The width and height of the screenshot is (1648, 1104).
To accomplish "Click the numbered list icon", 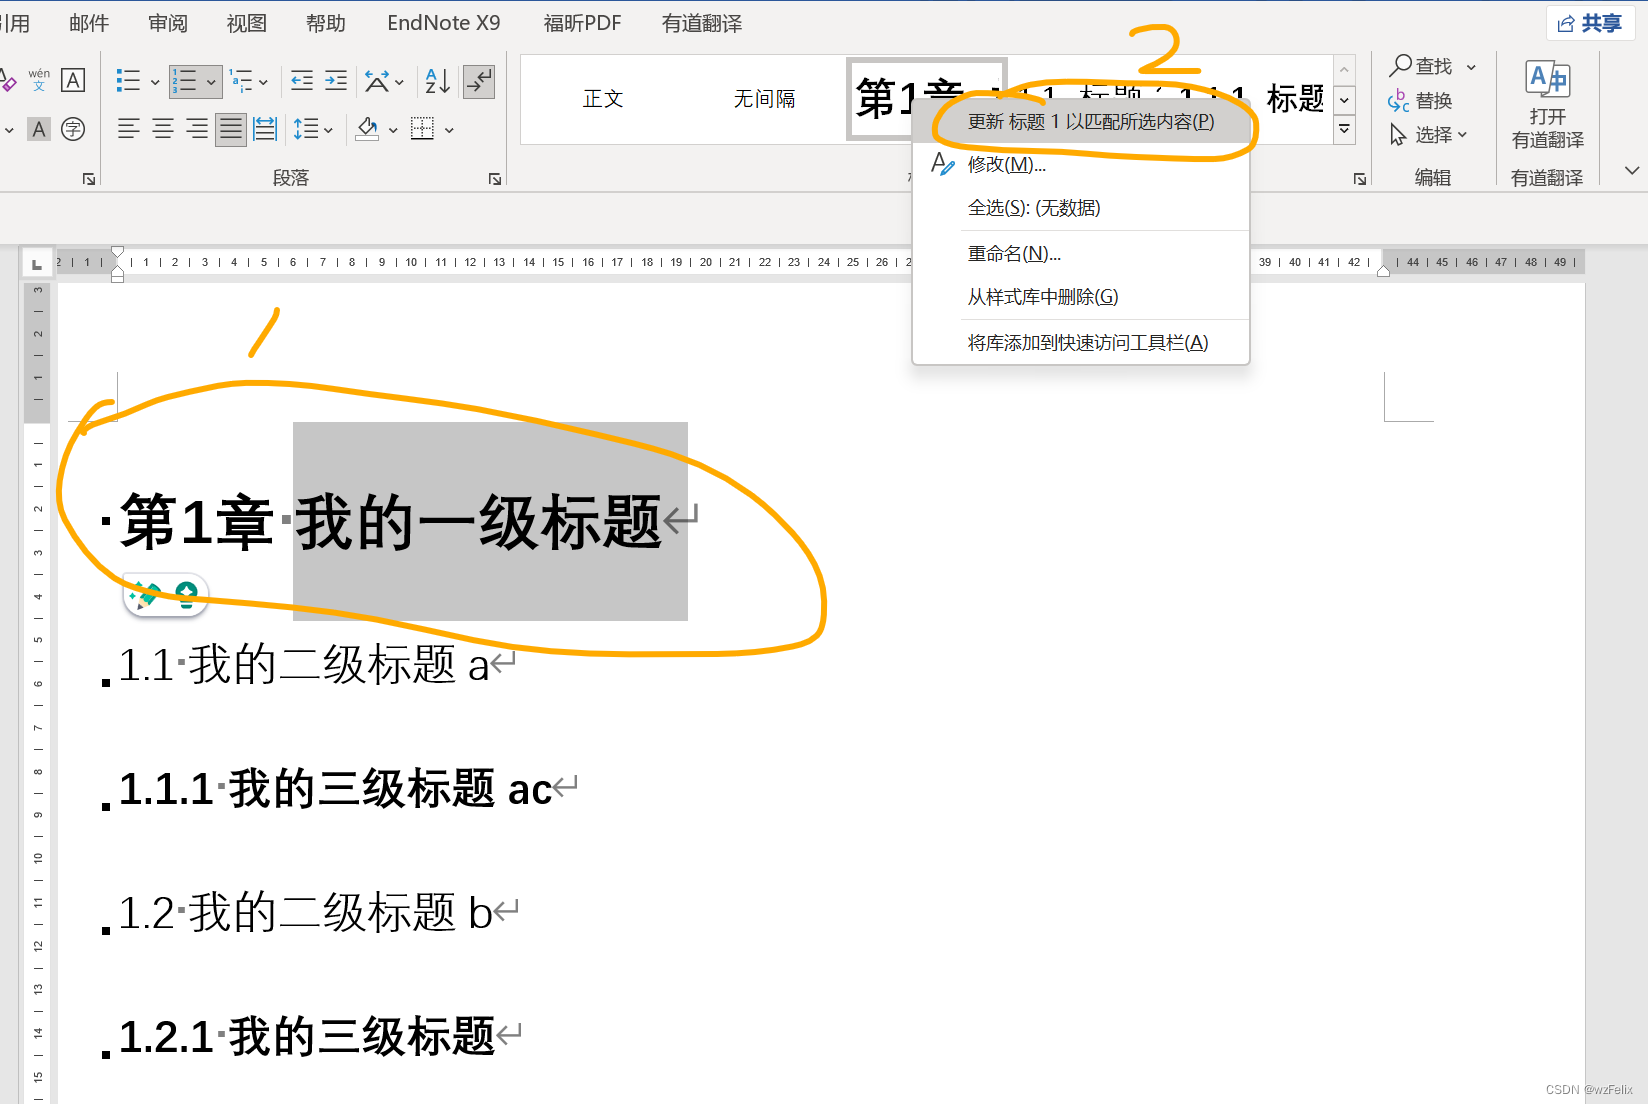I will [x=185, y=81].
